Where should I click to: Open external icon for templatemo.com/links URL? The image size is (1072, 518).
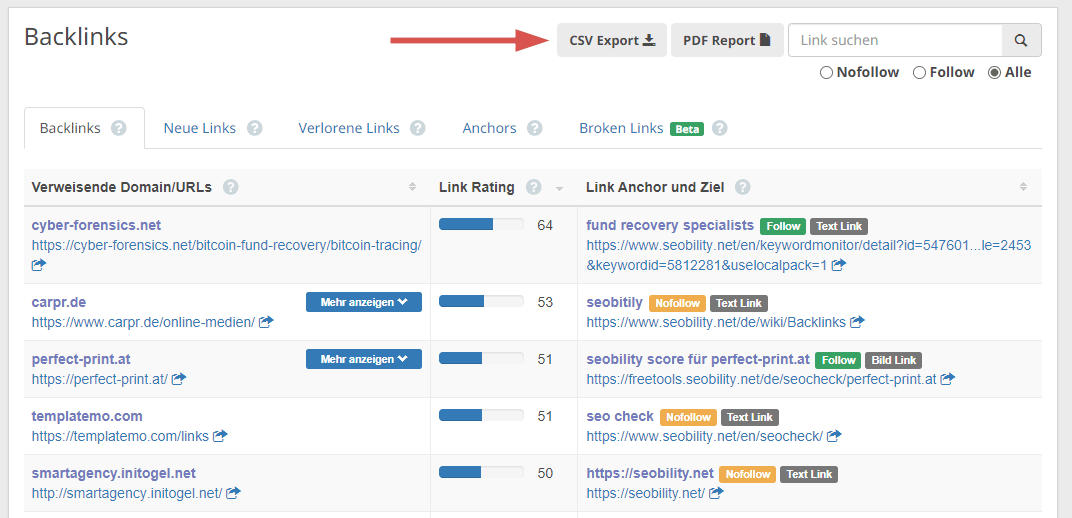[220, 435]
